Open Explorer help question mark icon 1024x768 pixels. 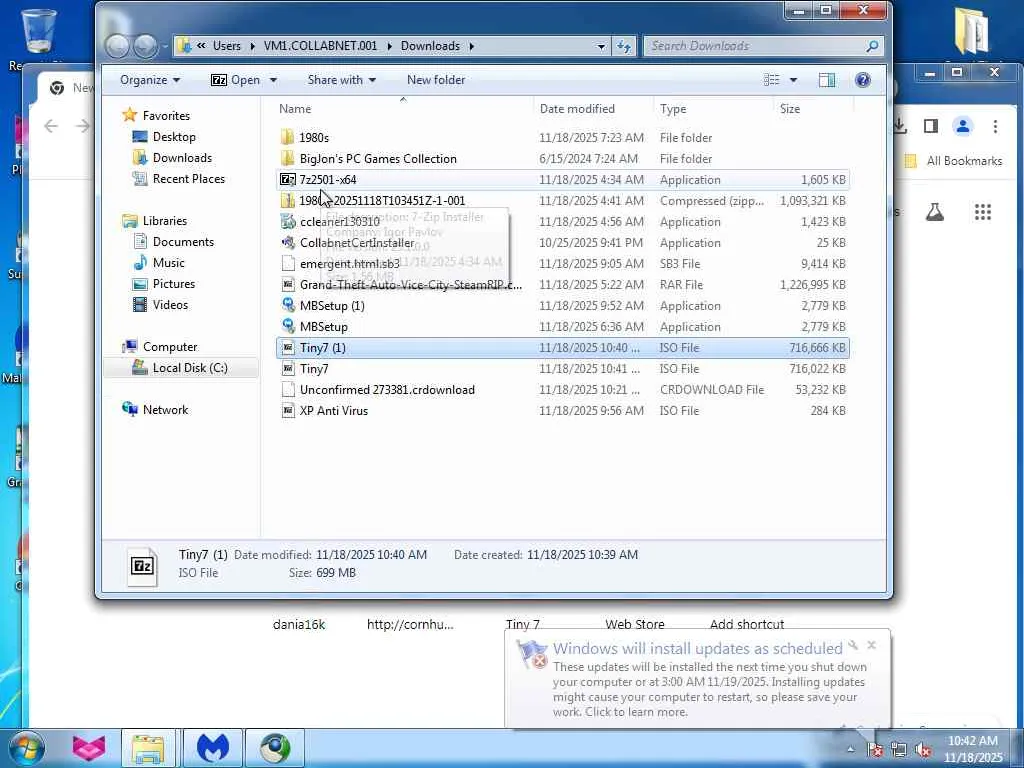coord(863,80)
